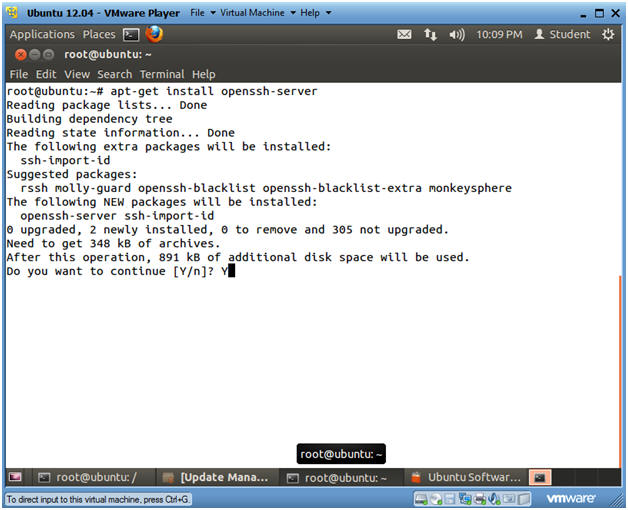Switch to root@ubuntu: / taskbar window

coord(93,477)
